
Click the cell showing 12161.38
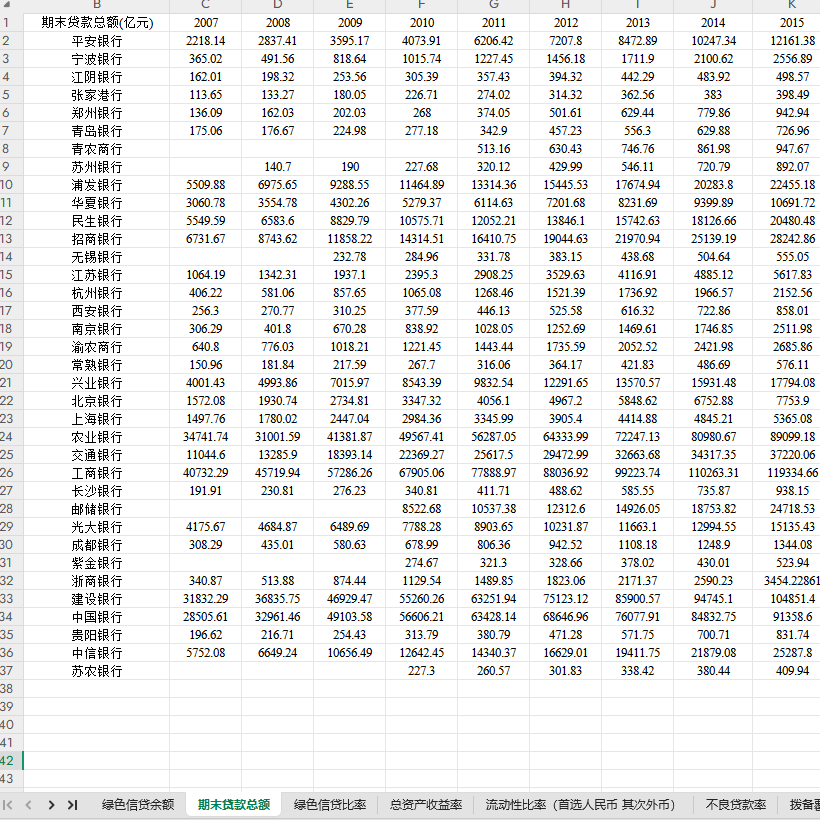[x=790, y=39]
